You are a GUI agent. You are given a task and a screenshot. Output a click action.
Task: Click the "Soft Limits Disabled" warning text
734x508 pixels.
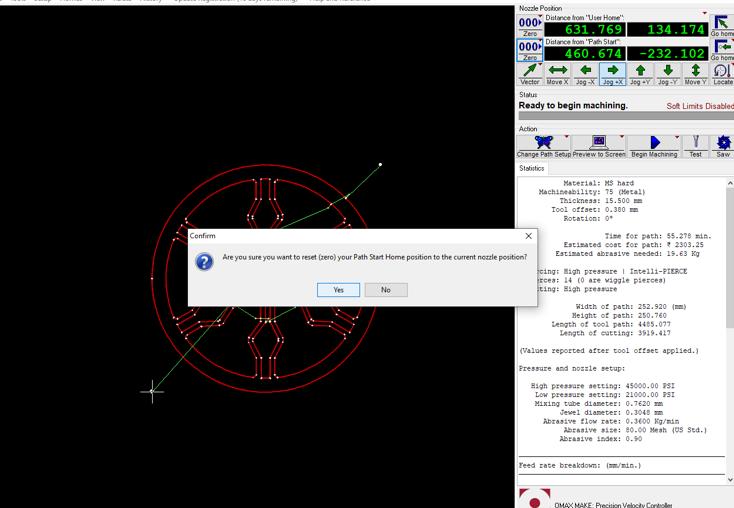point(700,106)
